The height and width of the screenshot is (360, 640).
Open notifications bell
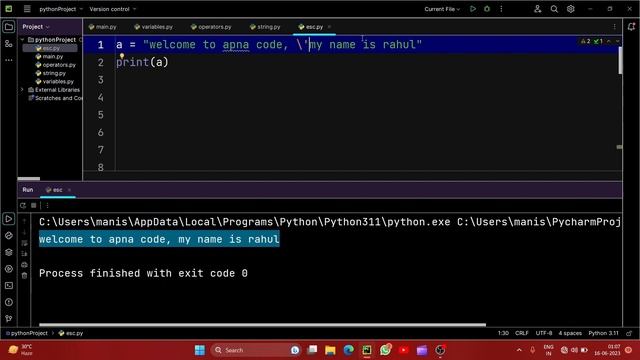[631, 27]
